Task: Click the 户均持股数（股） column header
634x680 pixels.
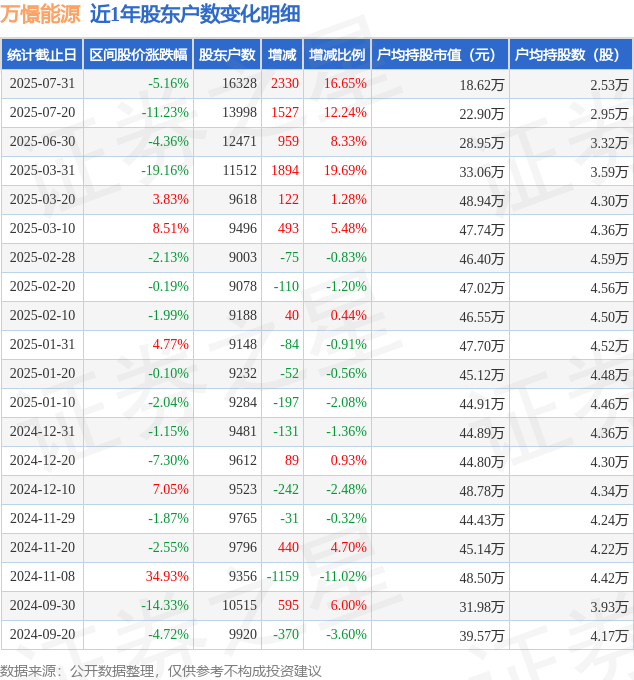Action: [x=571, y=55]
